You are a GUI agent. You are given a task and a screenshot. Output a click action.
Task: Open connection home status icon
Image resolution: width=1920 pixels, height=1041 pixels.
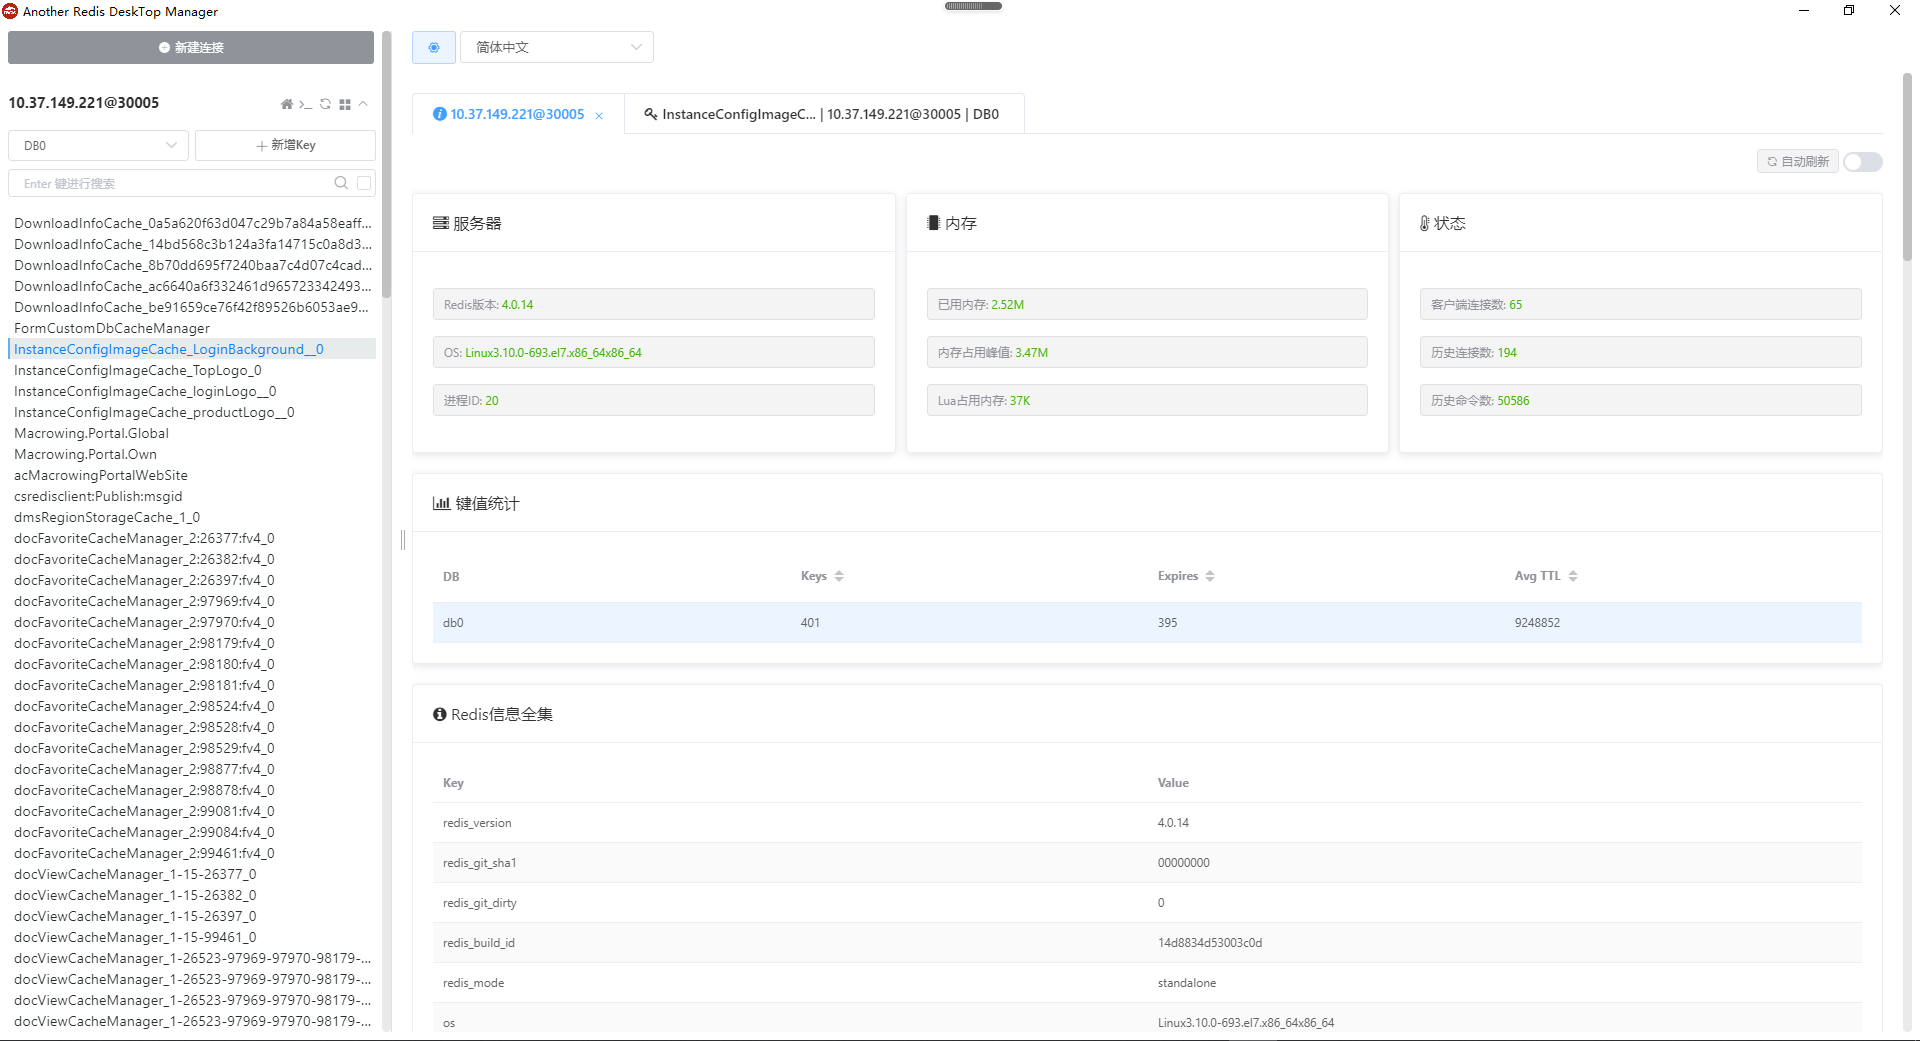pos(287,104)
